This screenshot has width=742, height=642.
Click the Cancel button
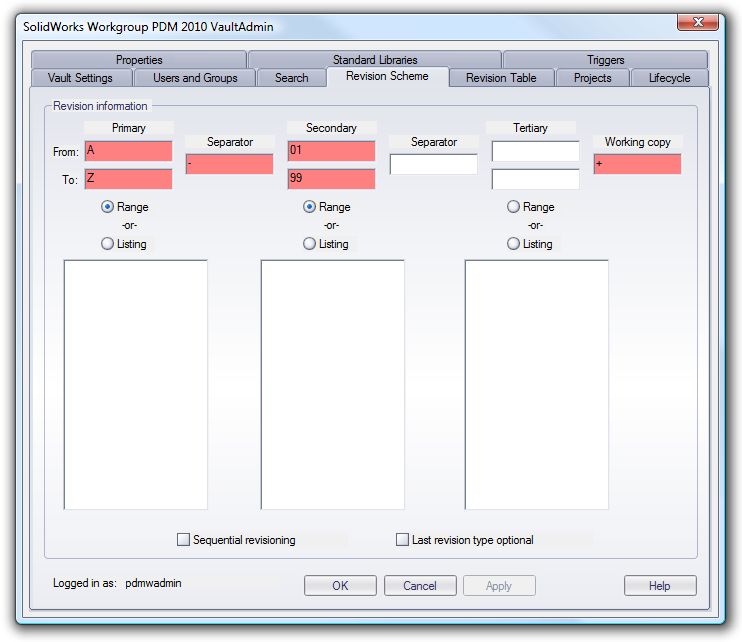point(420,585)
